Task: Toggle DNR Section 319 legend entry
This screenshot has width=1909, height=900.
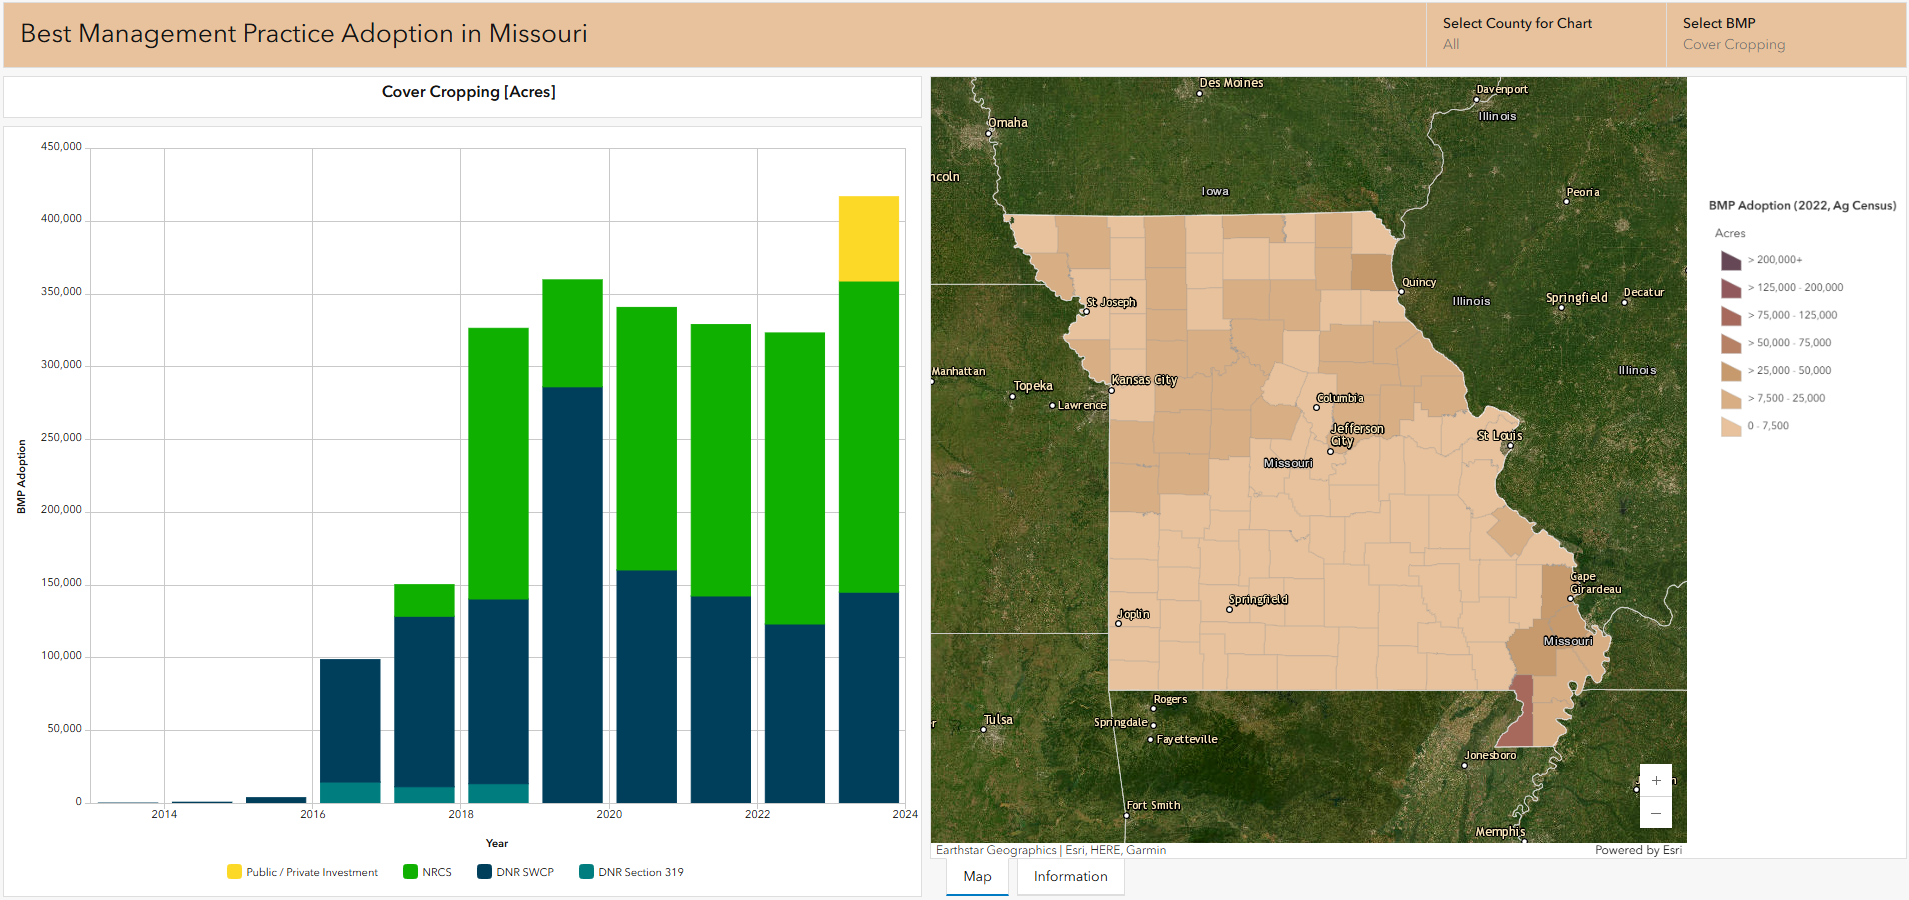Action: [631, 872]
